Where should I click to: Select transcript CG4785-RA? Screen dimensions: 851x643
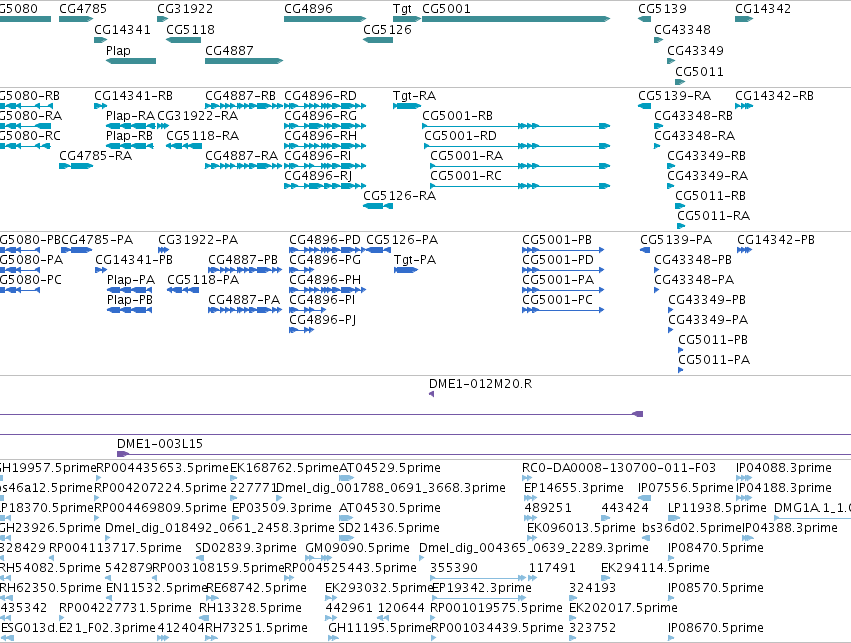pos(76,165)
